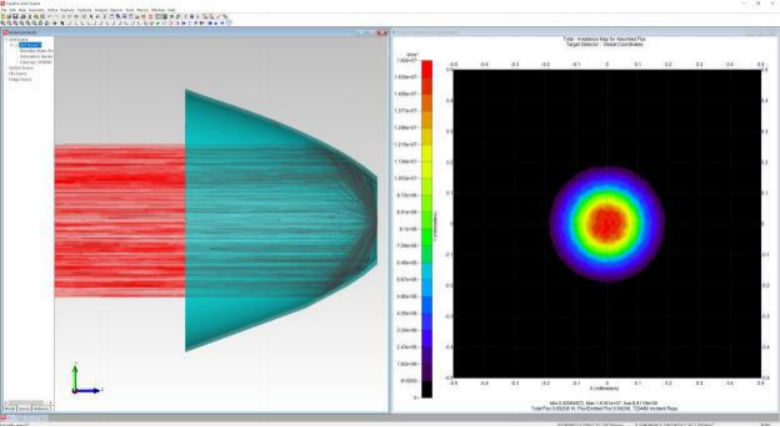Image resolution: width=780 pixels, height=427 pixels.
Task: Click the Print toolbar icon
Action: pyautogui.click(x=23, y=16)
